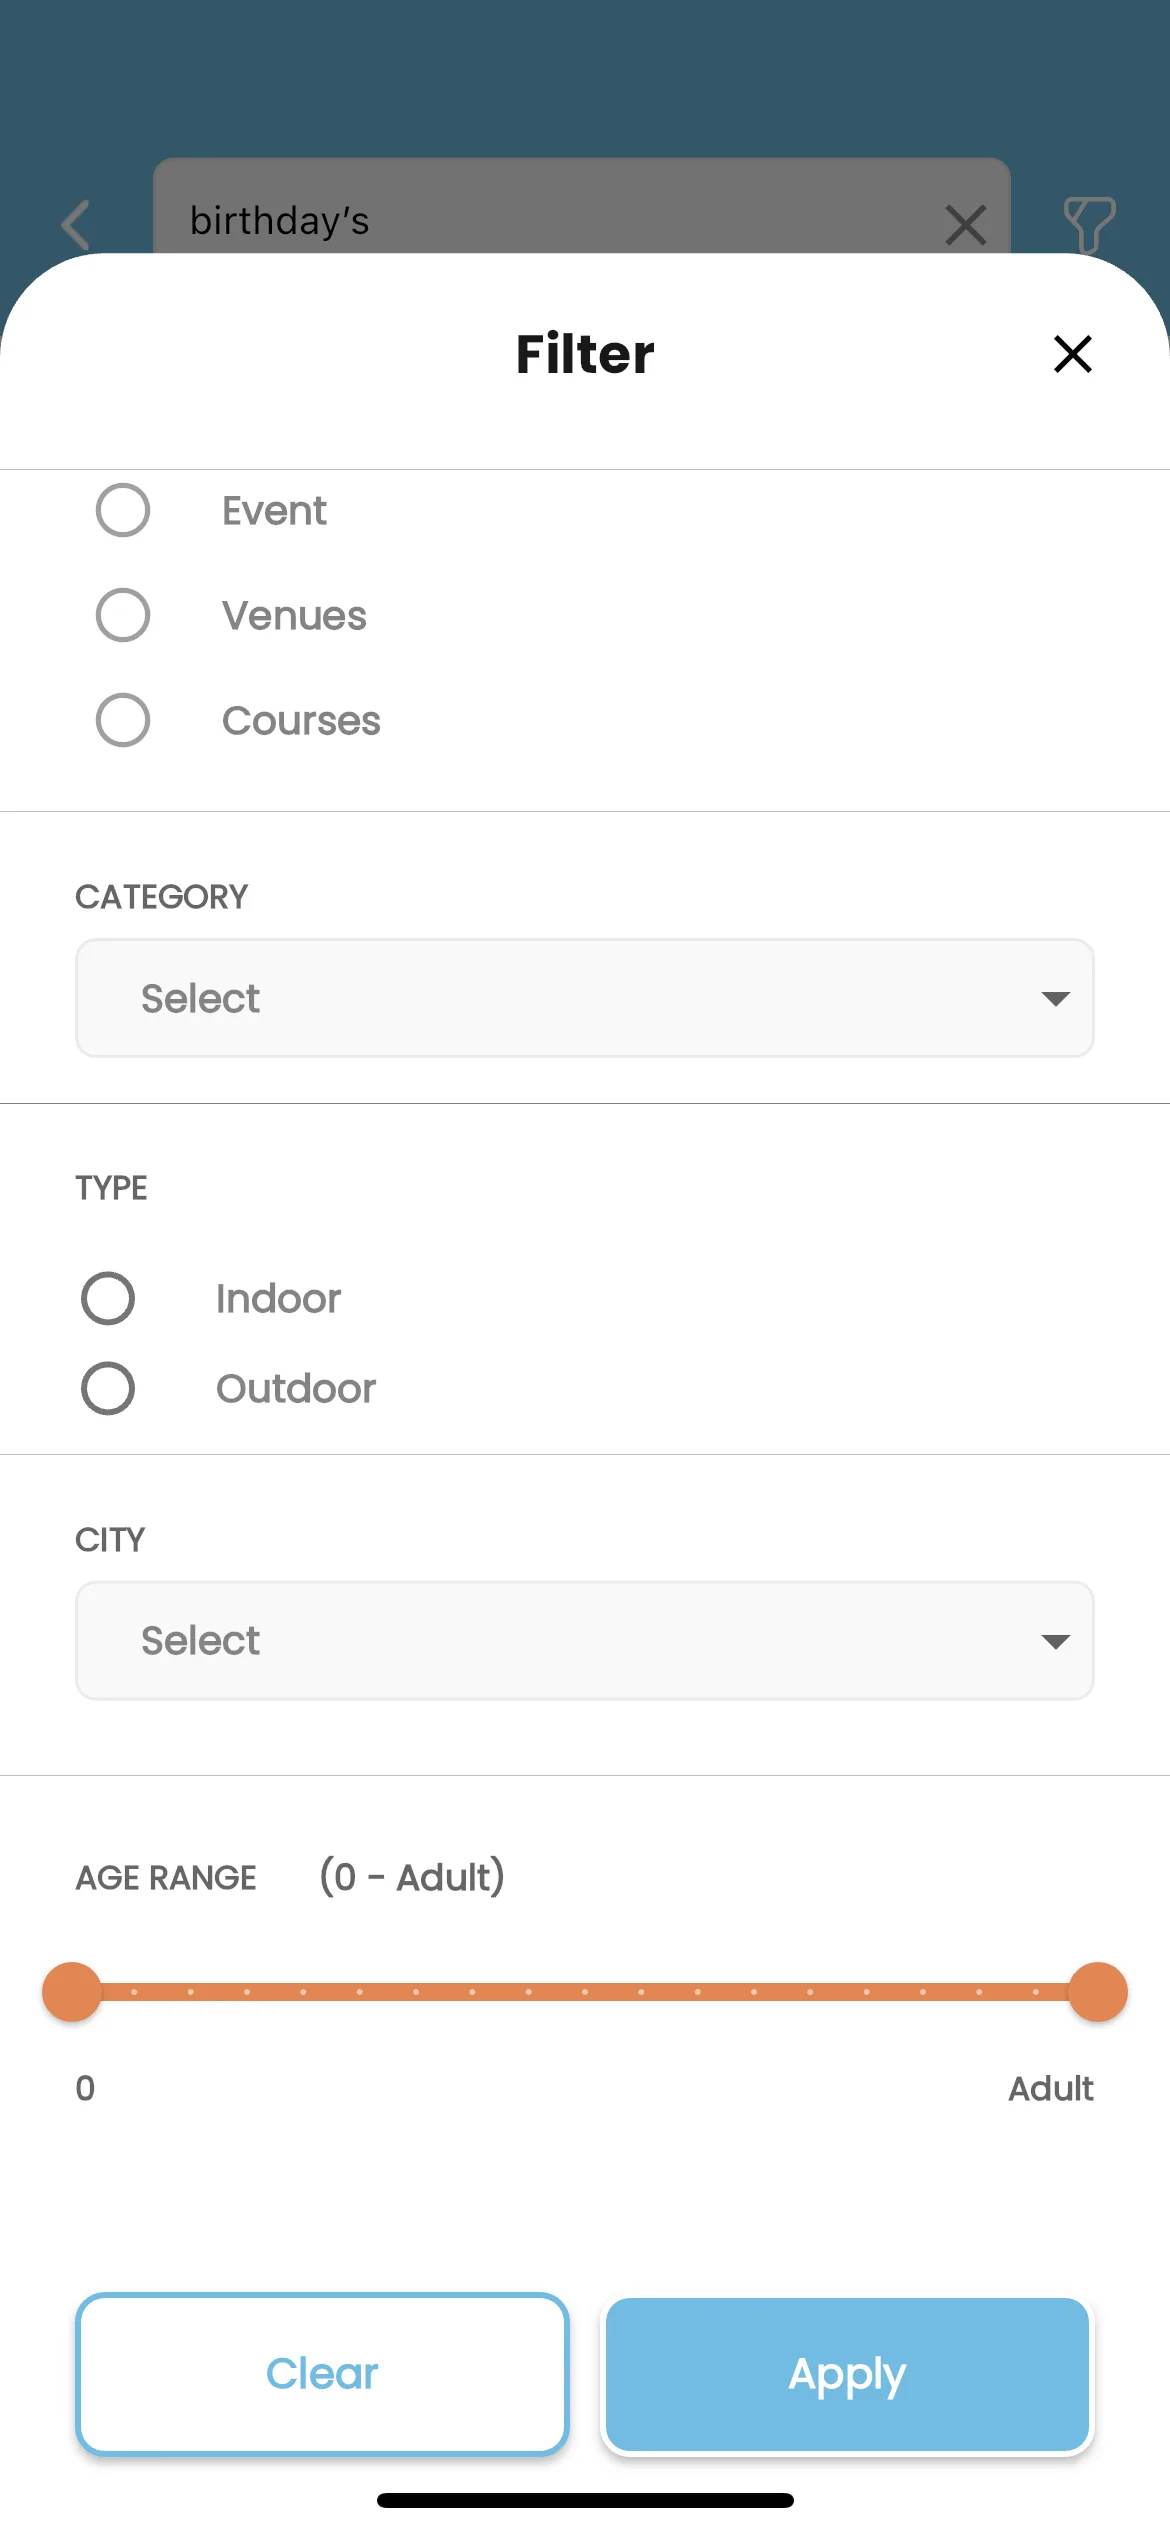Screen dimensions: 1170x2532
Task: Tap the filter funnel icon
Action: (1088, 222)
